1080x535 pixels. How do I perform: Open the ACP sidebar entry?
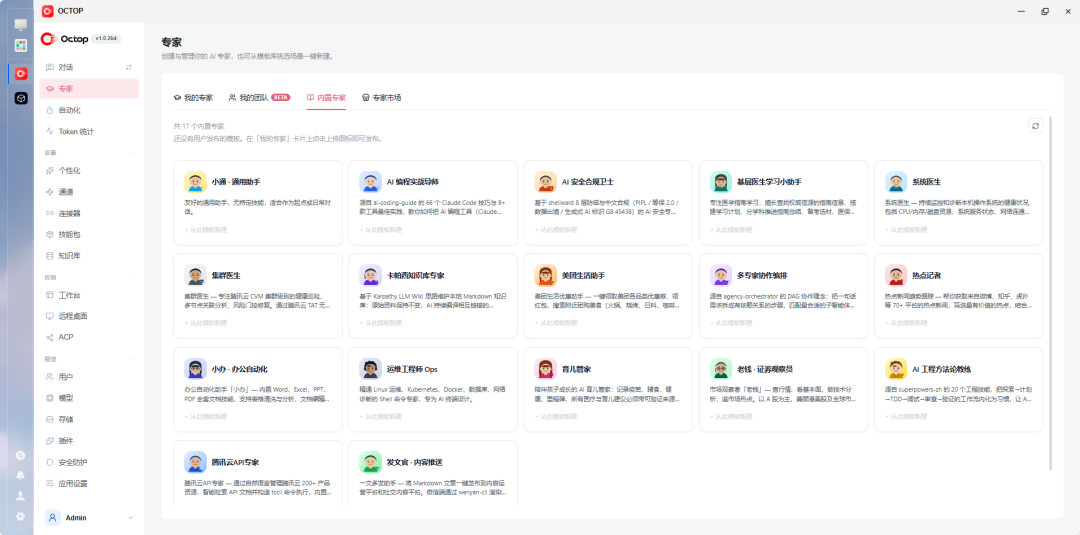90,337
